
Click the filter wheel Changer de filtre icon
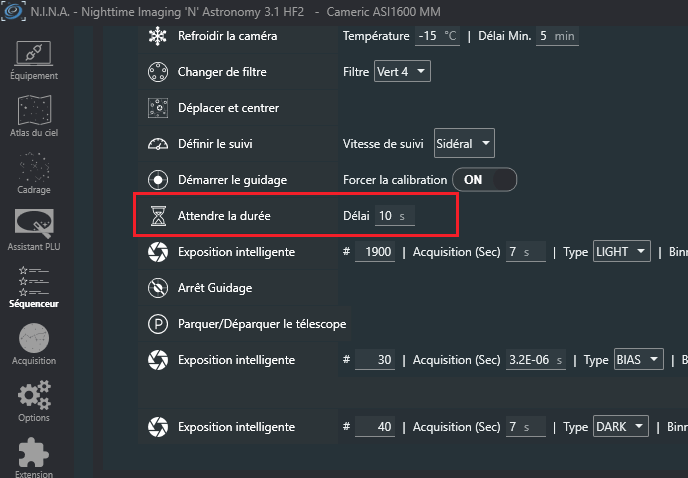point(158,72)
